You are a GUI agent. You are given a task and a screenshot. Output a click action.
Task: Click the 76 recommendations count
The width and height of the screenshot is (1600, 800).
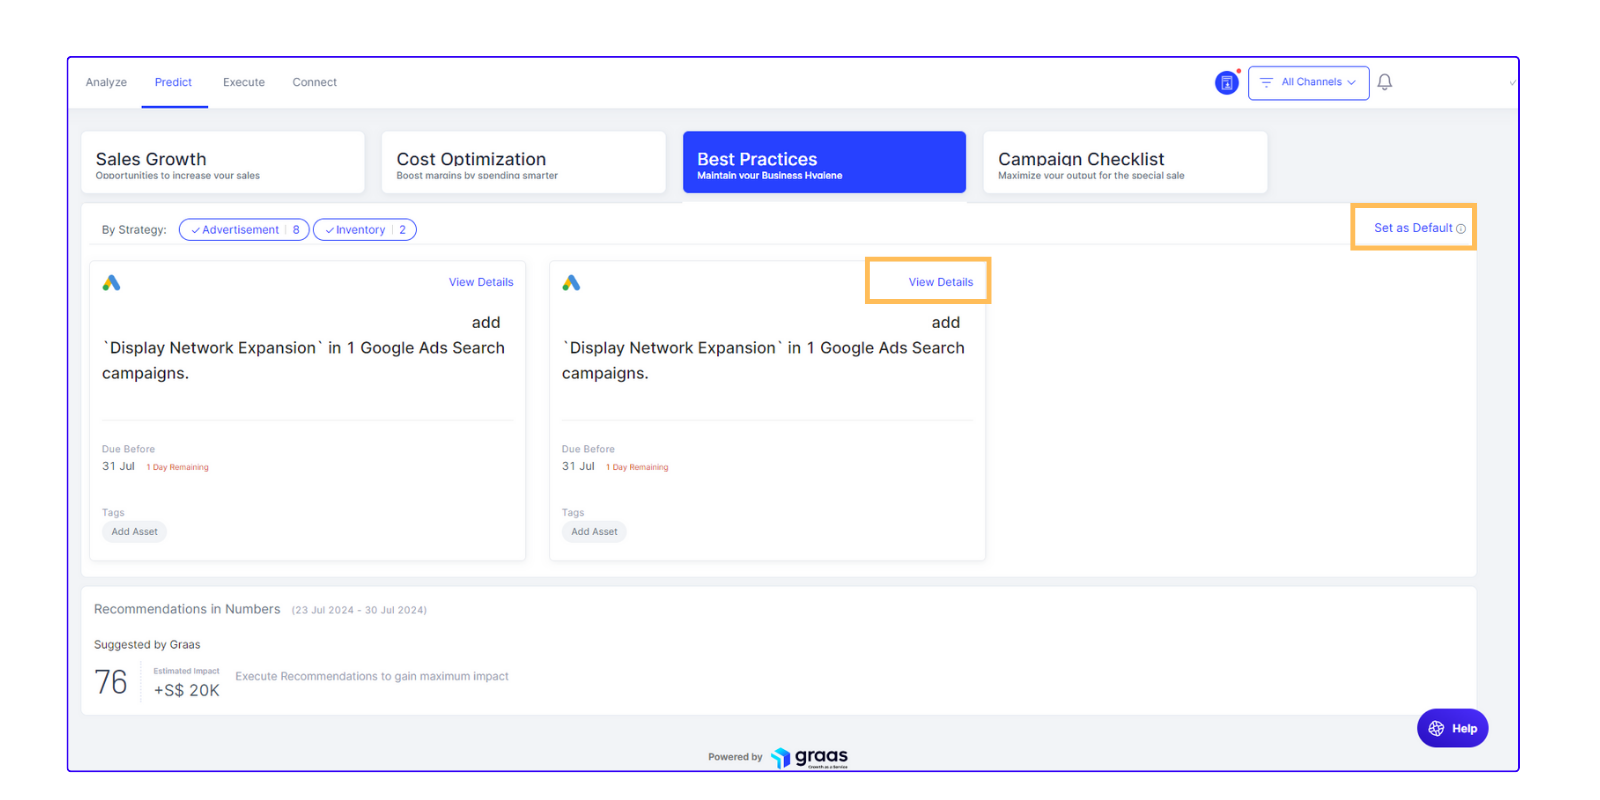click(111, 682)
